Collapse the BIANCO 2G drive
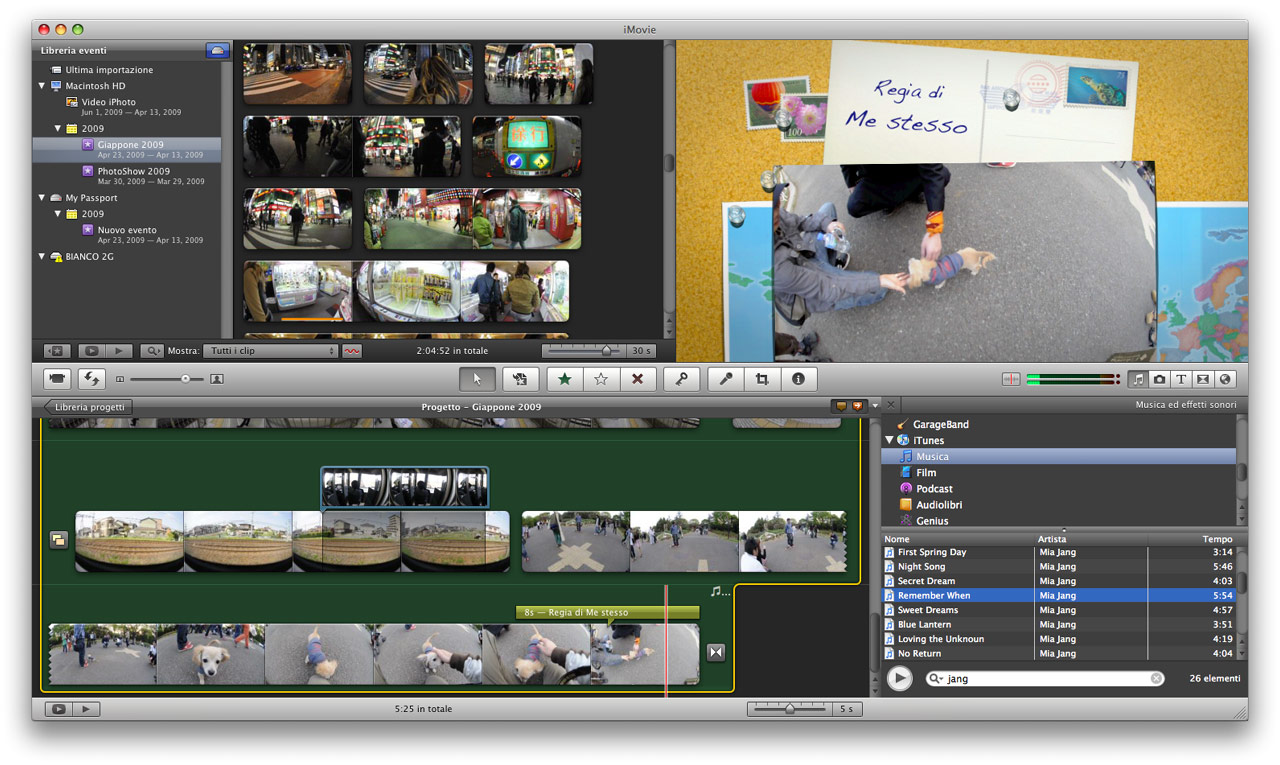Screen dimensions: 1280x765 (42, 257)
